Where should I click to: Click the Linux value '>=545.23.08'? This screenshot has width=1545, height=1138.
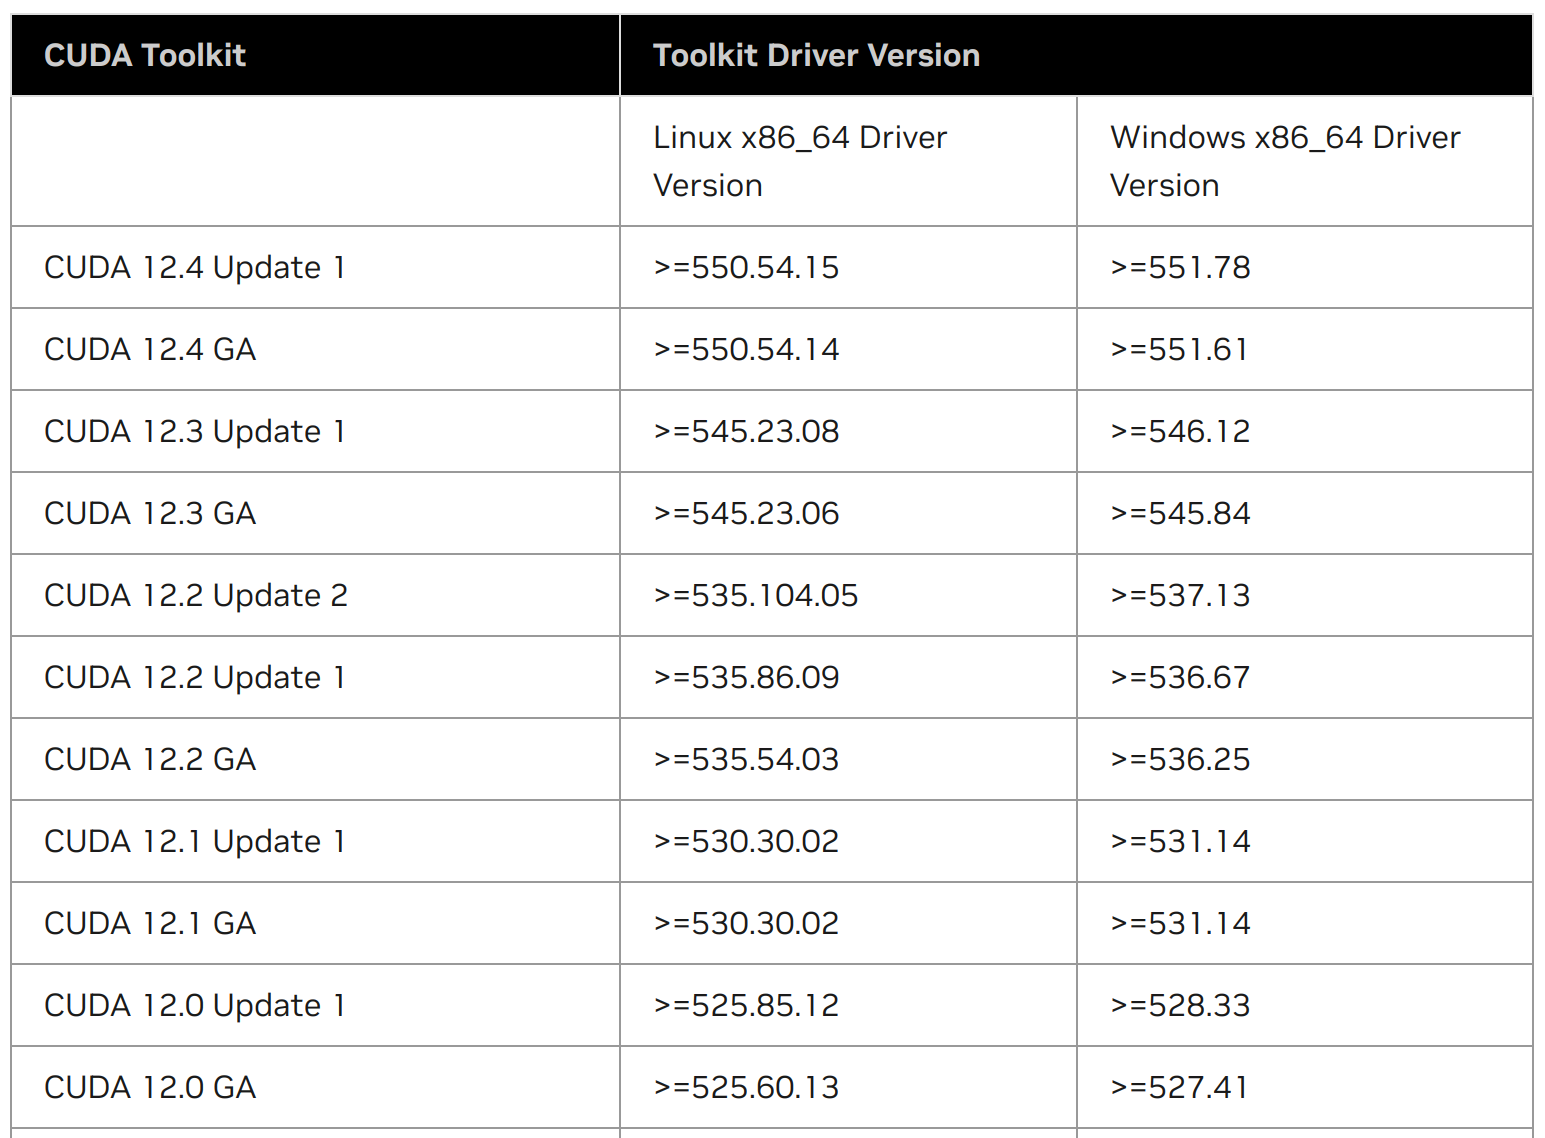[x=746, y=431]
